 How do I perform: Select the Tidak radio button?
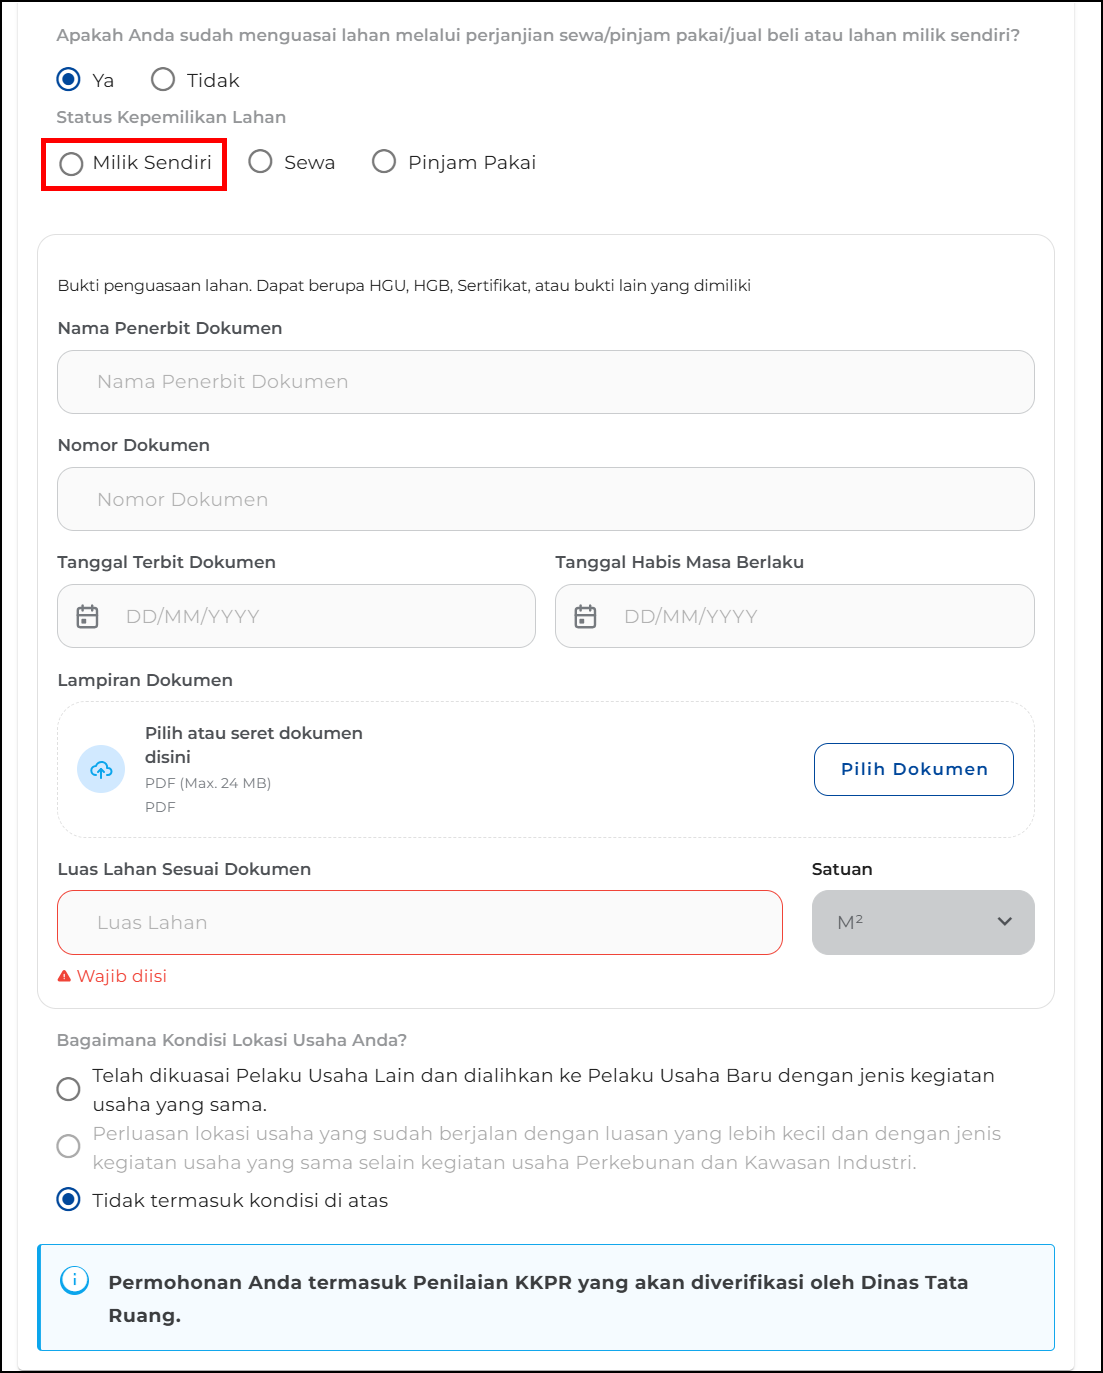(163, 80)
